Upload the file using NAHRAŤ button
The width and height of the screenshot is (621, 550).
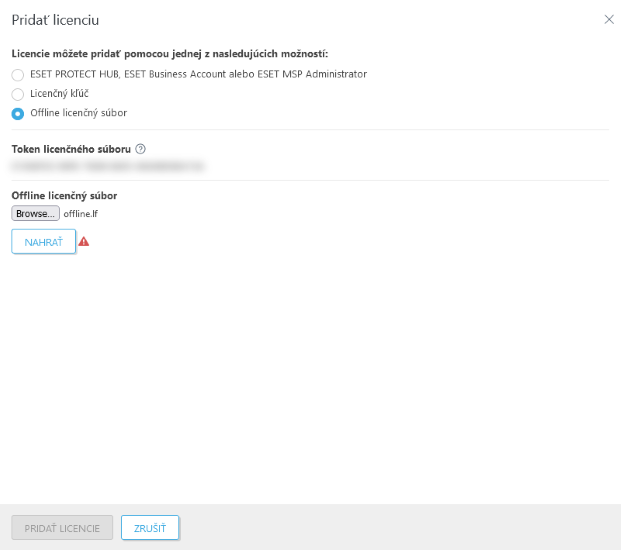click(x=44, y=242)
